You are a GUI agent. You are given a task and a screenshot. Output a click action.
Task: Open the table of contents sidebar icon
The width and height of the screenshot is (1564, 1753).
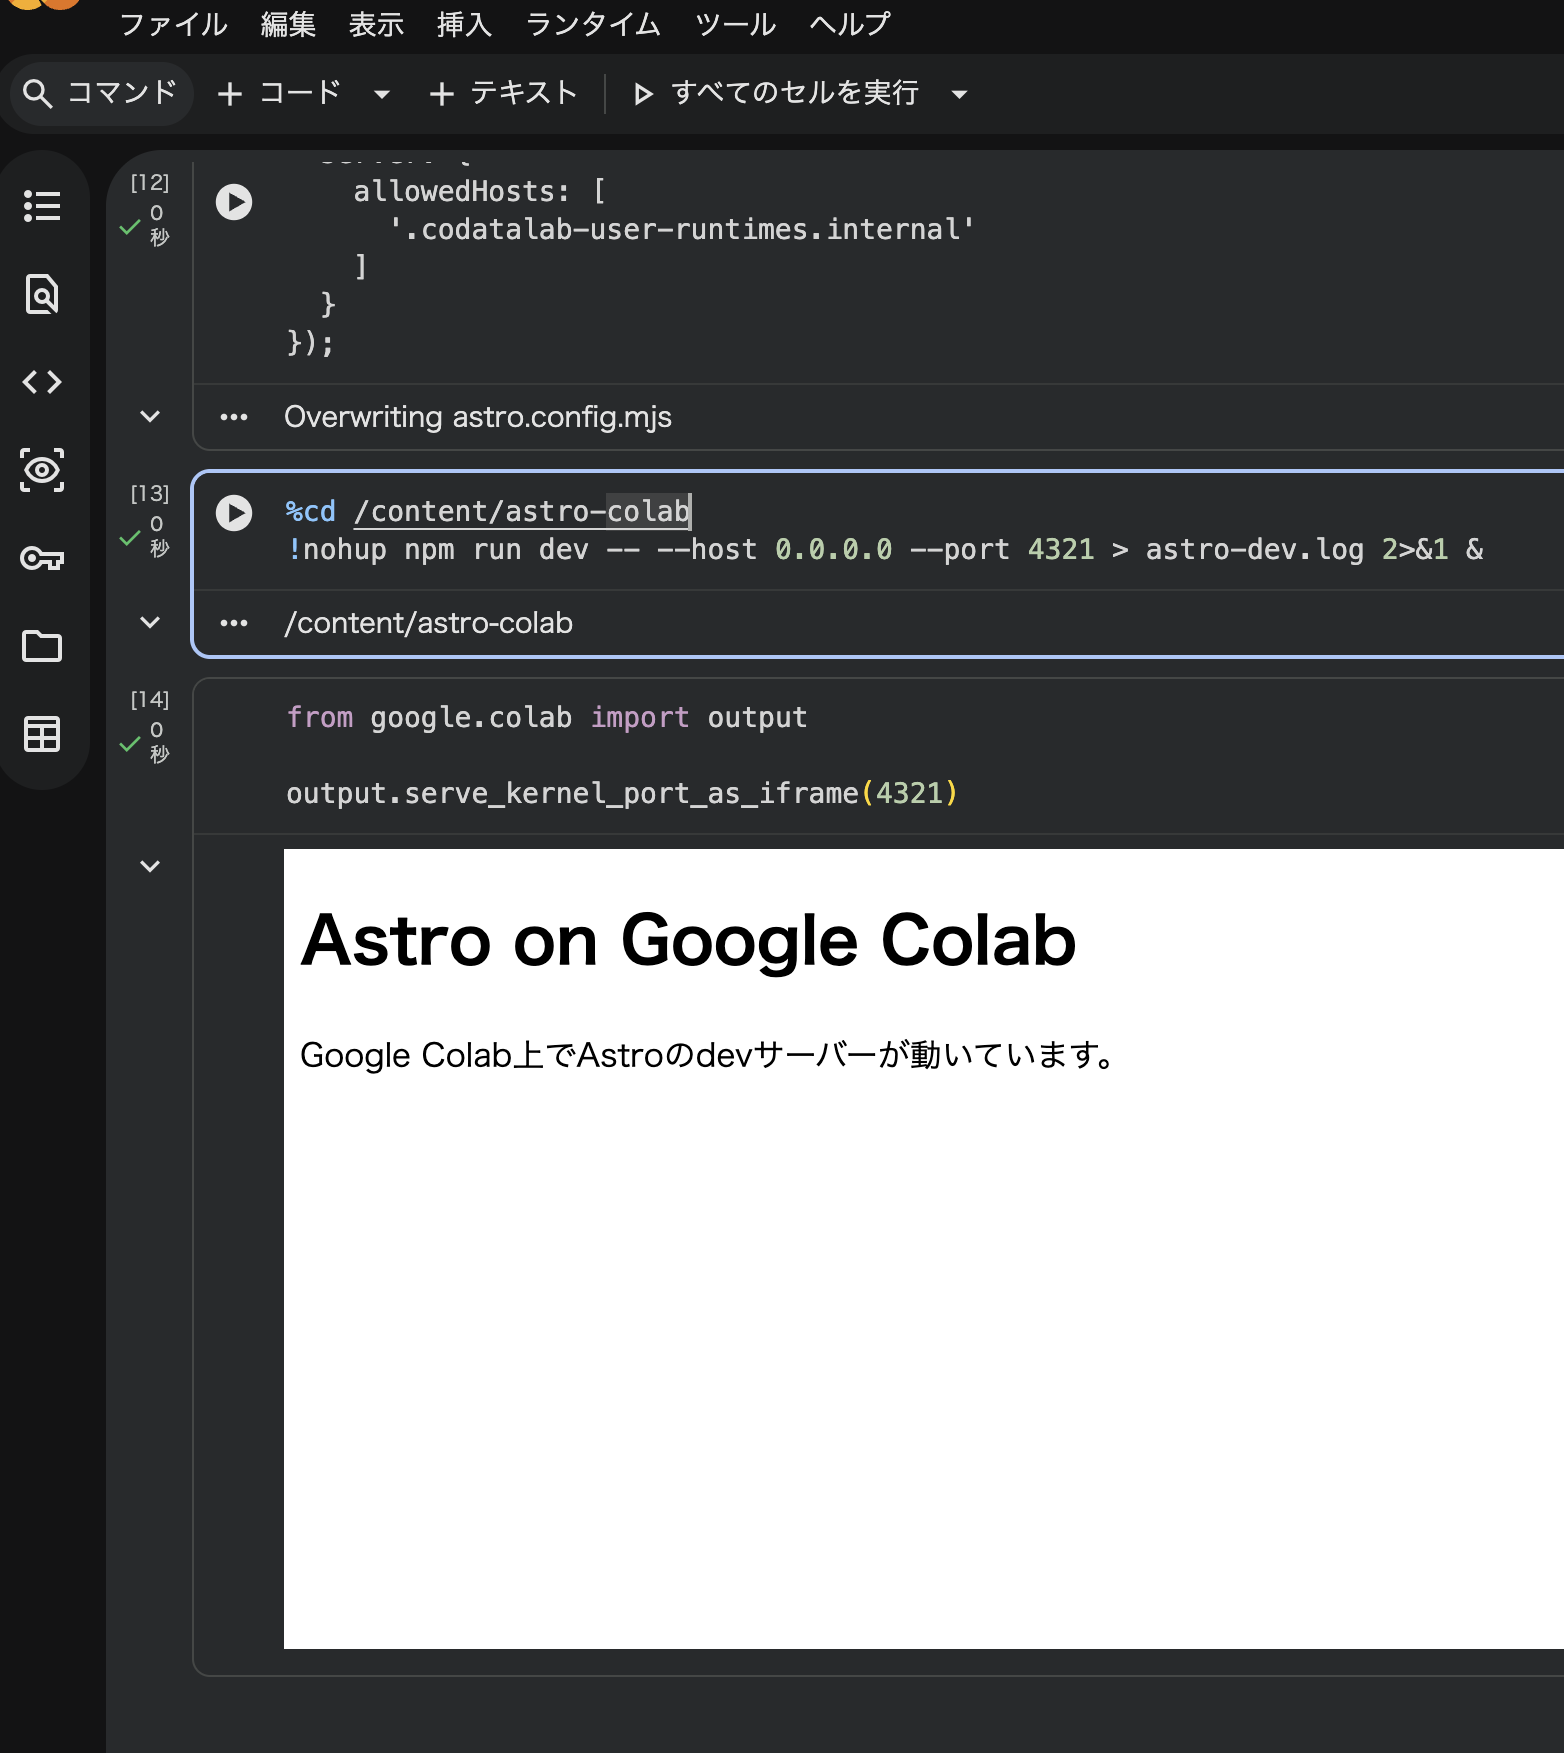pyautogui.click(x=42, y=206)
